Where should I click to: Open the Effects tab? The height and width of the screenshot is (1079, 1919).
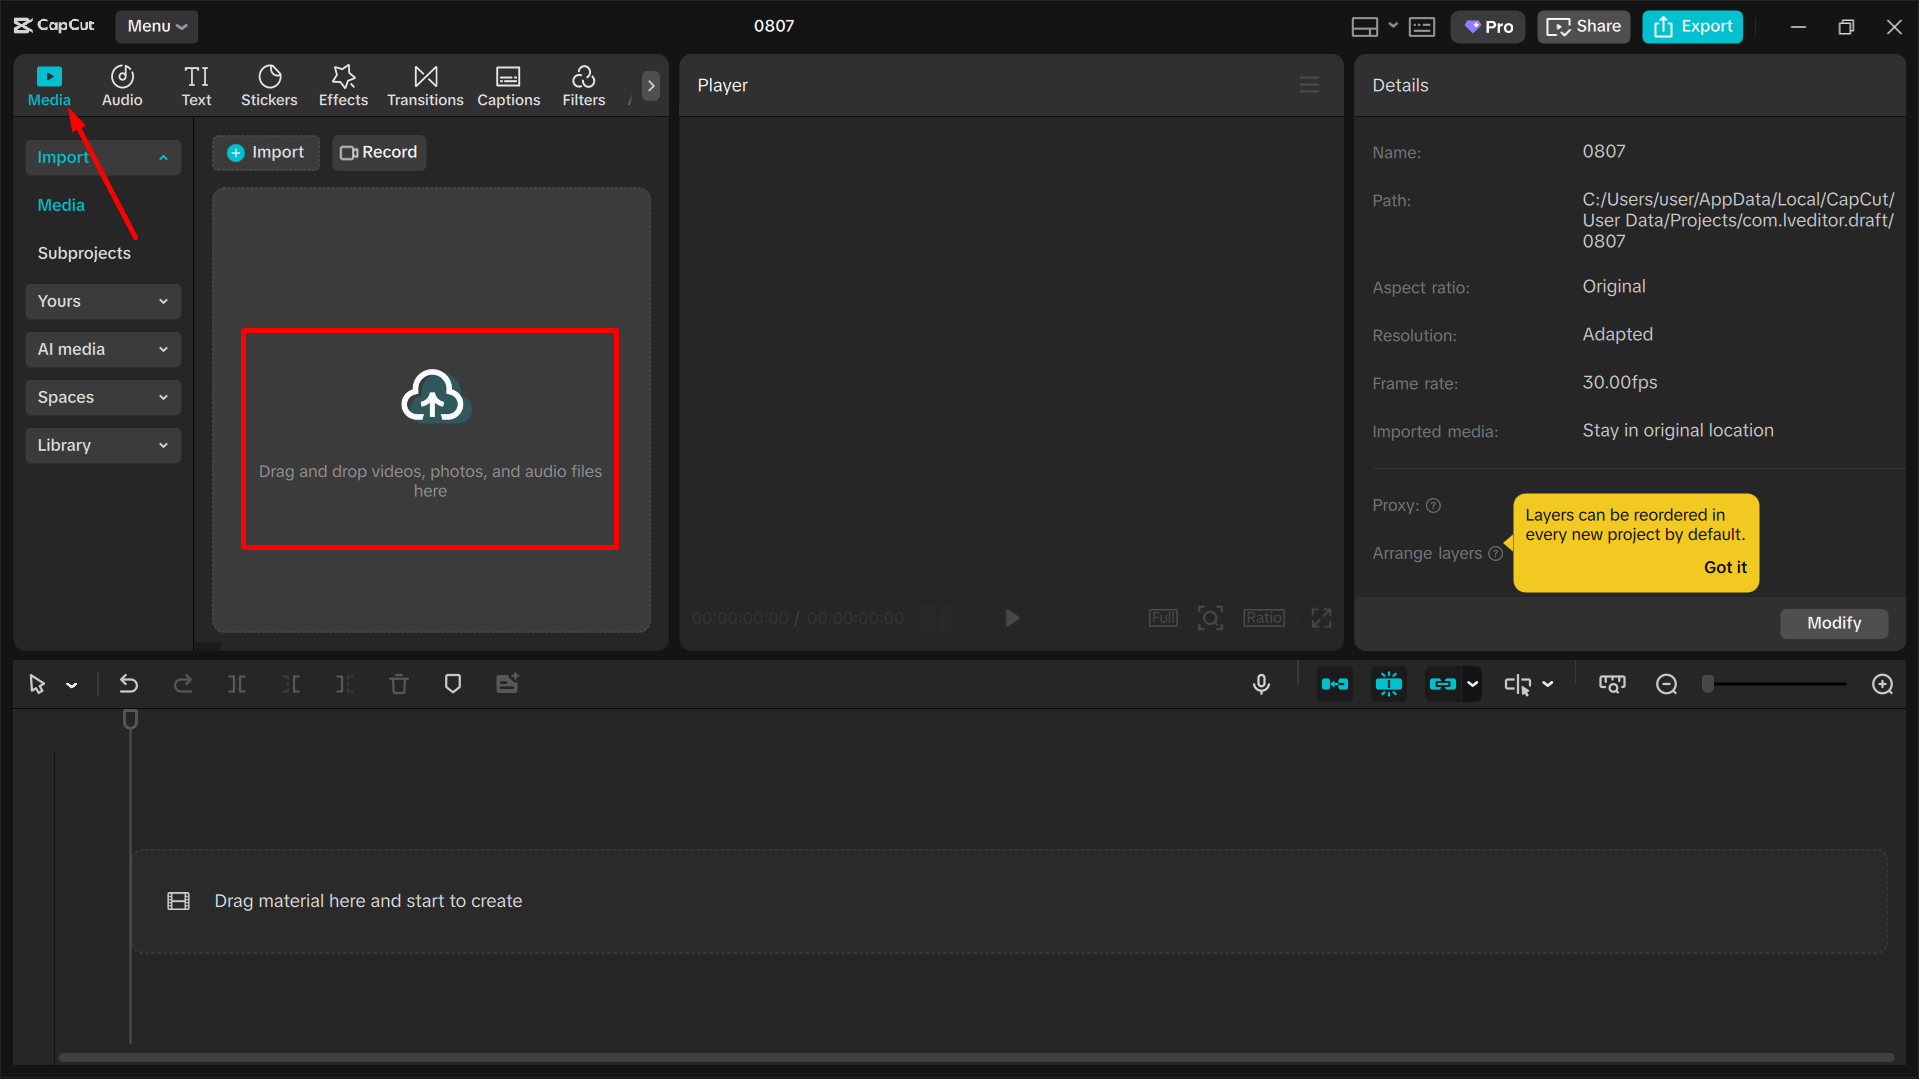[x=343, y=86]
